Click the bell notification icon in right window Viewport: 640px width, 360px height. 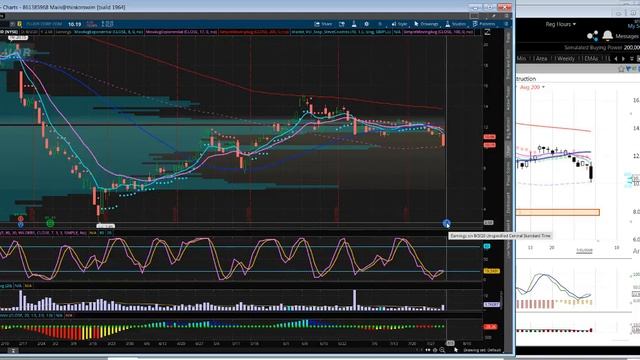(608, 36)
